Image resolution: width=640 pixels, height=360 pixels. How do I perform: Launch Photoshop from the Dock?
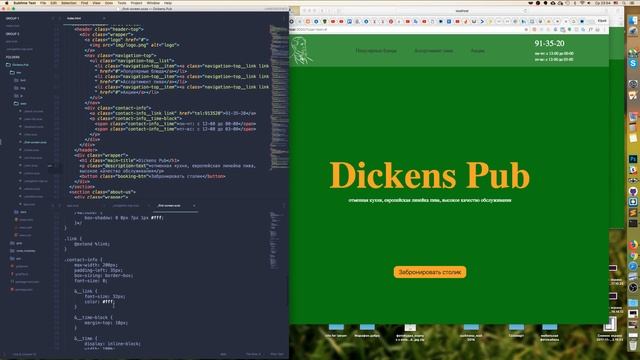[633, 159]
